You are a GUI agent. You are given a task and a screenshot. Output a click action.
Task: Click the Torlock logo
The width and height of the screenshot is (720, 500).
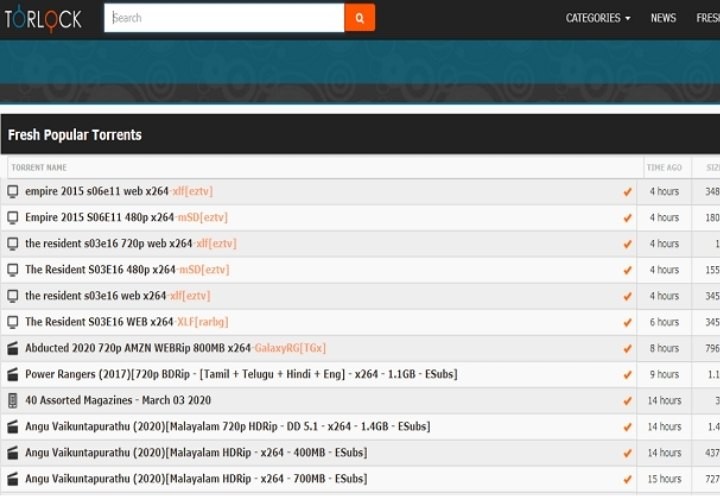[42, 18]
